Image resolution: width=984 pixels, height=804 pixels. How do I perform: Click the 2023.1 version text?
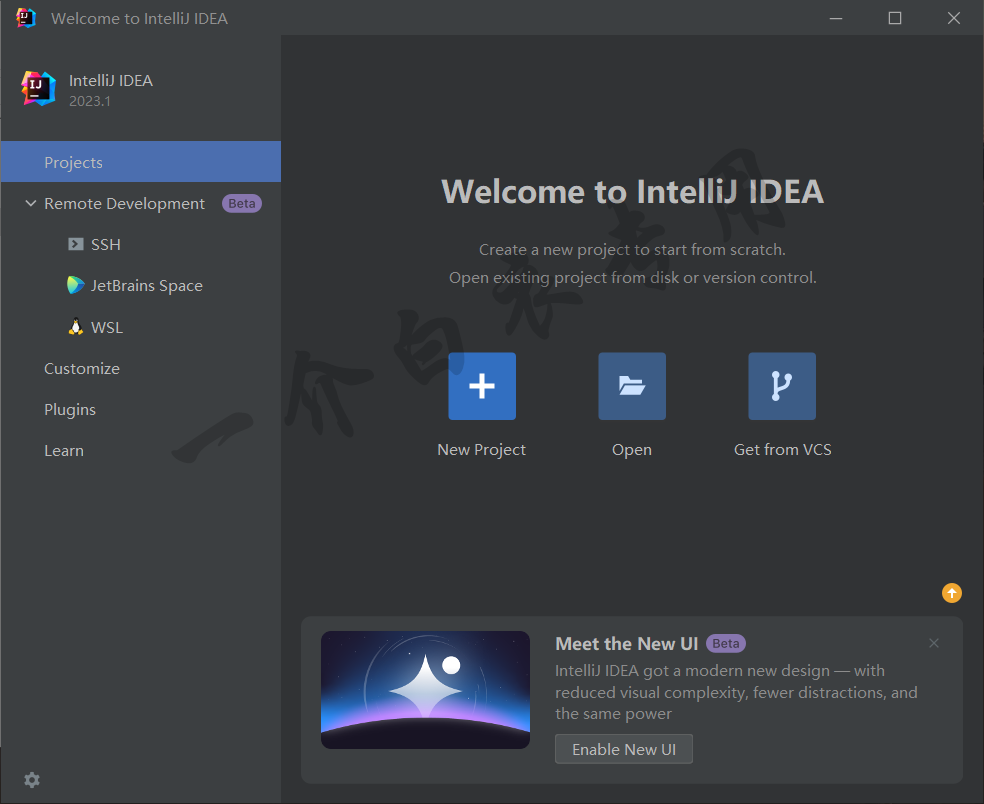tap(90, 101)
